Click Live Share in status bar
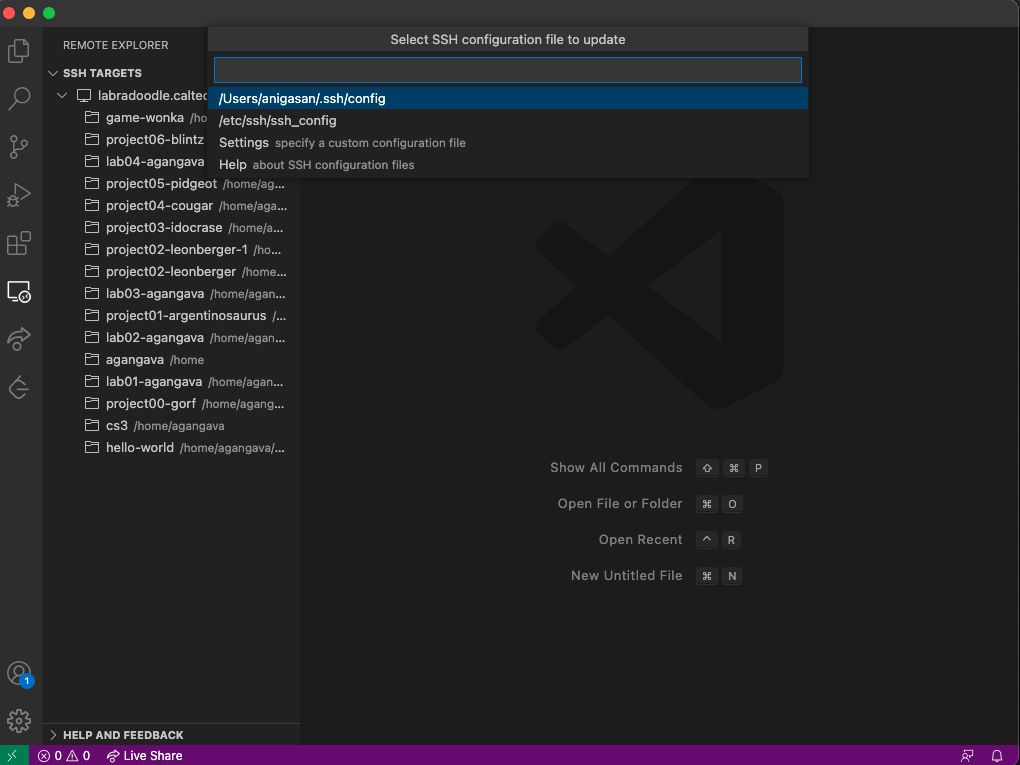1020x765 pixels. click(x=145, y=756)
